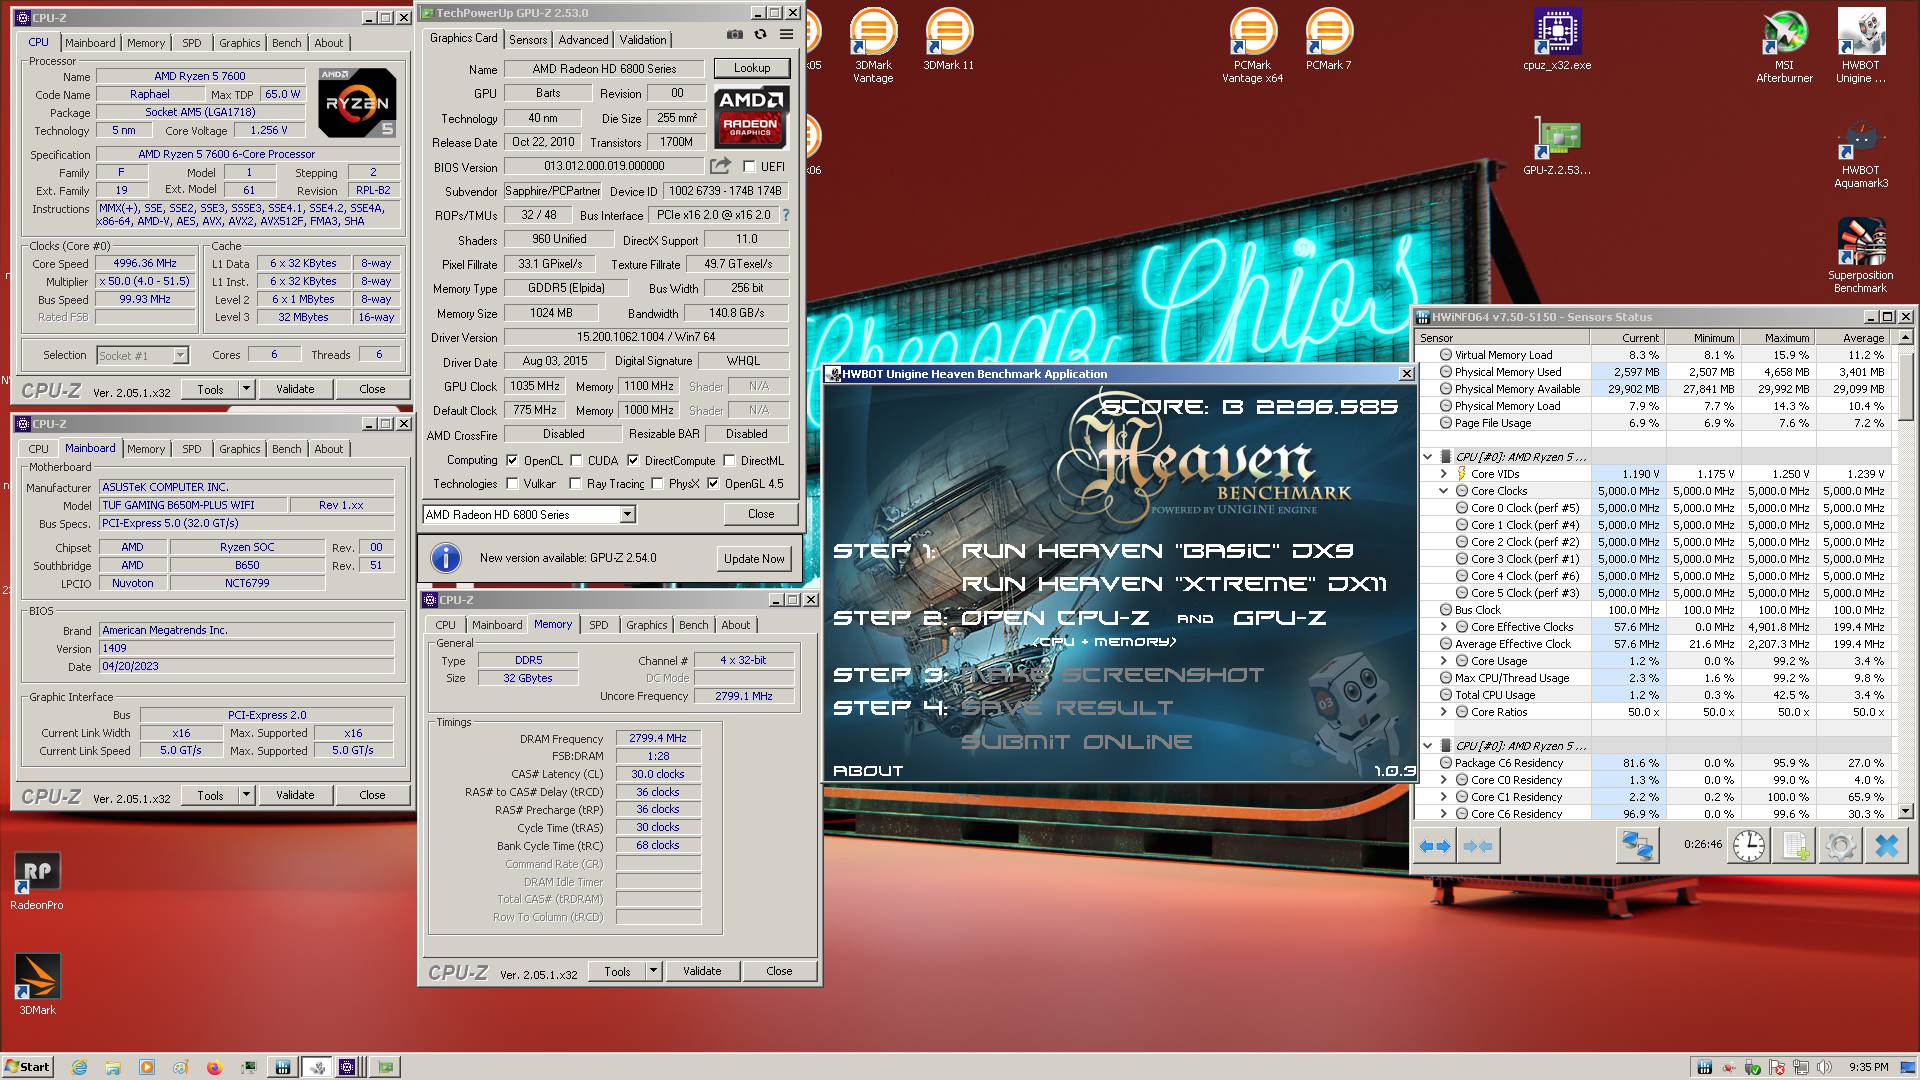Image resolution: width=1920 pixels, height=1080 pixels.
Task: Click RUN HEAVEN "BASIC" DX9 in the Heaven app
Action: (1157, 551)
